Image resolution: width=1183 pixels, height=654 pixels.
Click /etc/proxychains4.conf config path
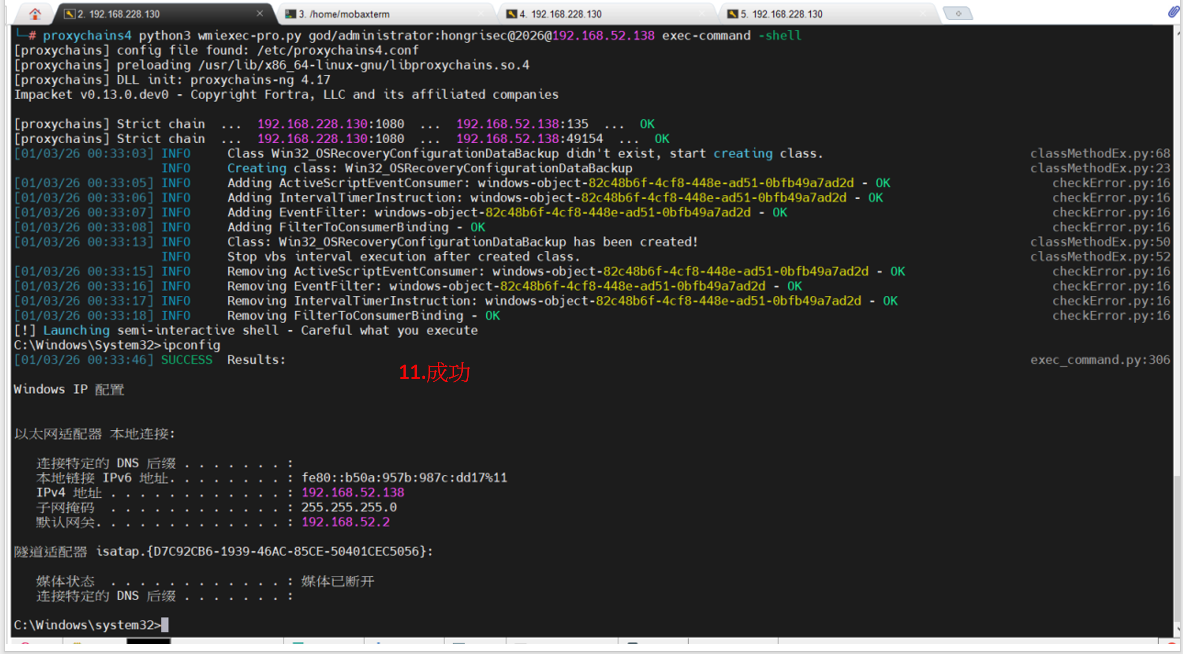pos(338,51)
